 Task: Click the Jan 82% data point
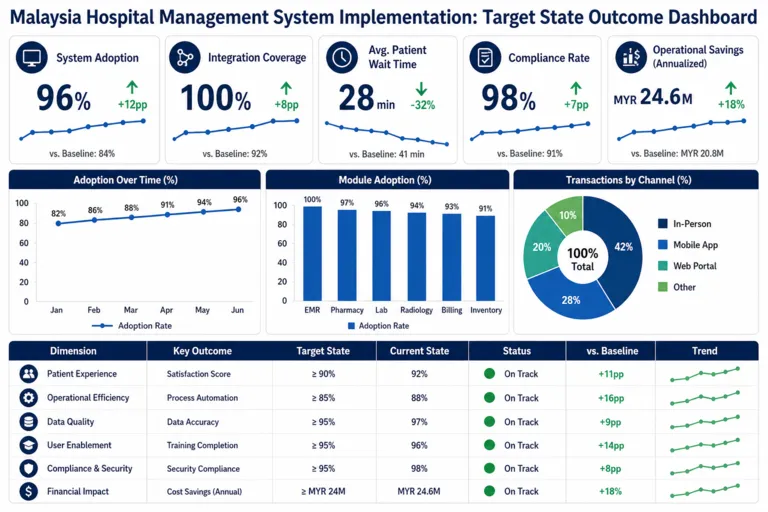point(58,223)
